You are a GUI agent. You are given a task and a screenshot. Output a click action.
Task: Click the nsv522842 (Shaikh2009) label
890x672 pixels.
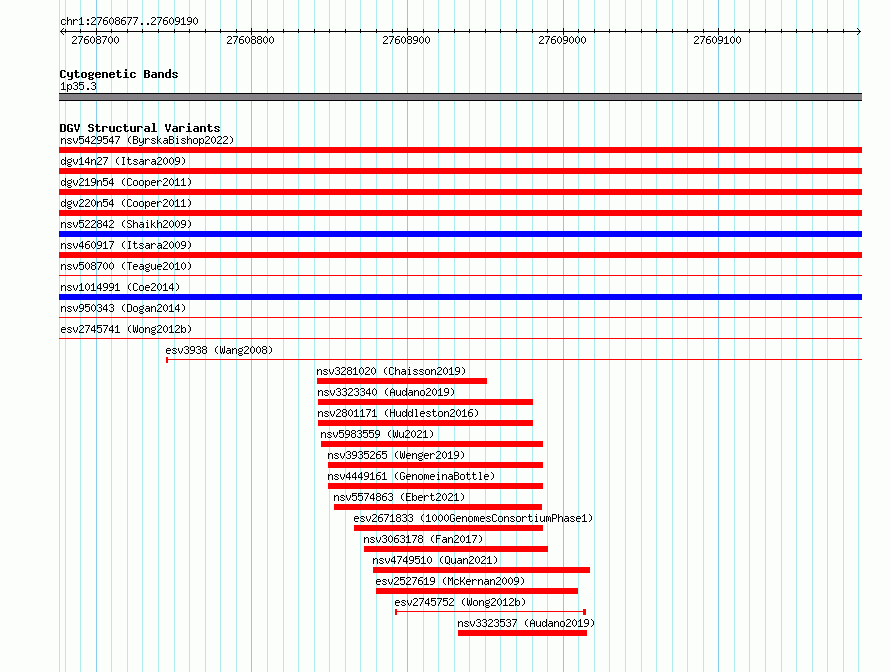126,224
